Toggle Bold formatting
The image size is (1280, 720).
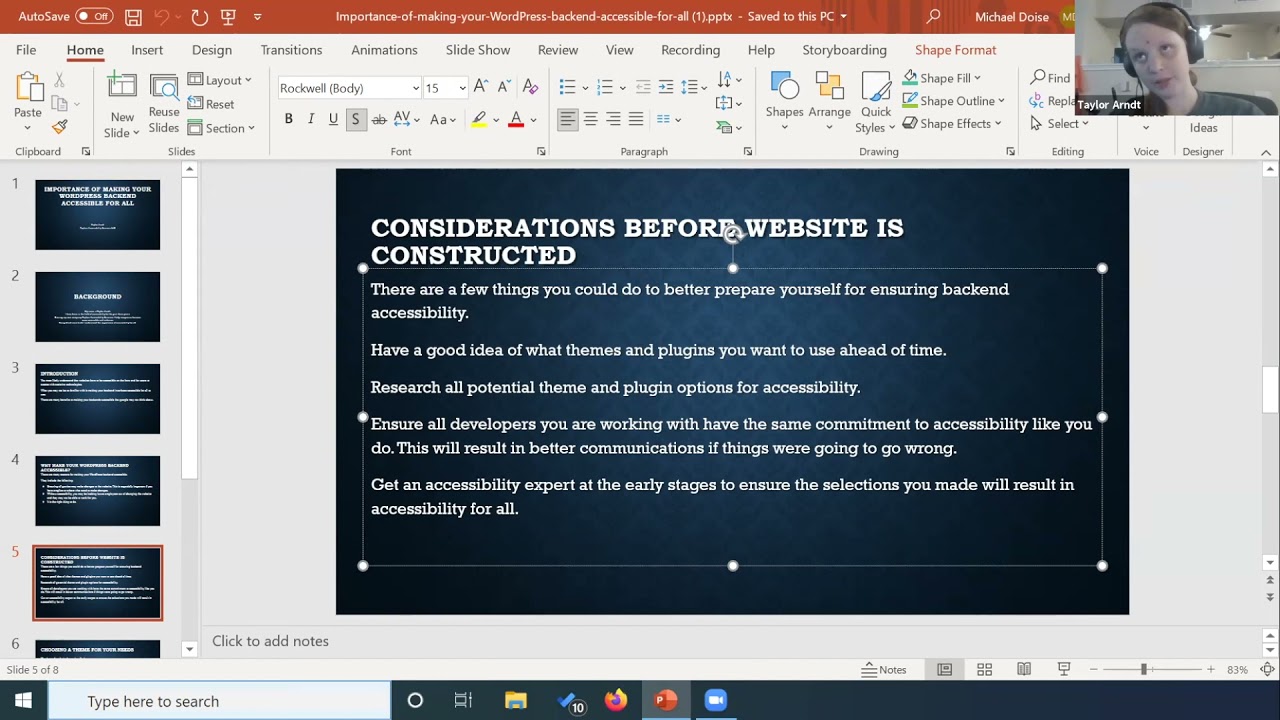[288, 119]
